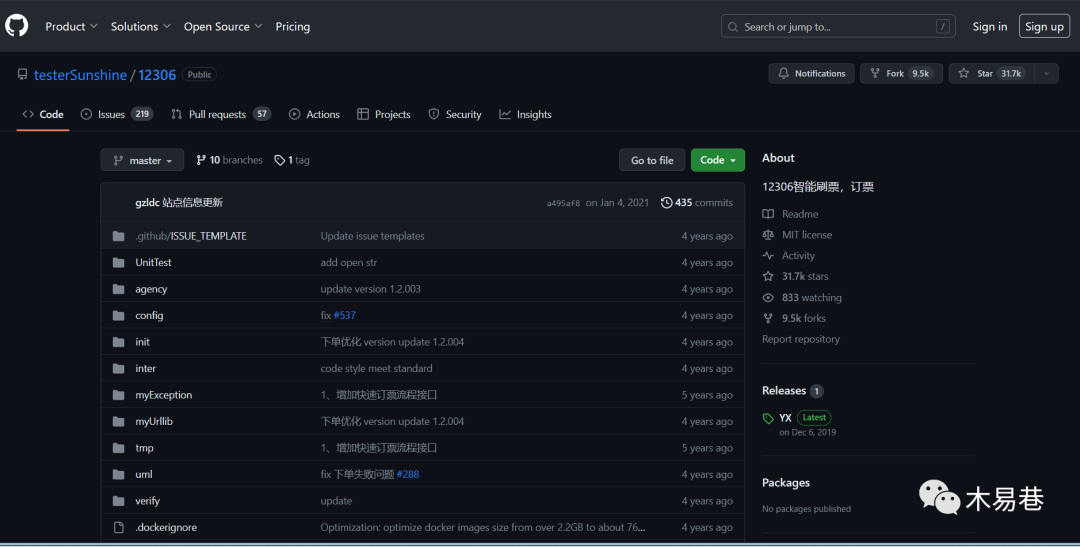Open the .dockerignore file
This screenshot has width=1080, height=547.
pos(166,527)
